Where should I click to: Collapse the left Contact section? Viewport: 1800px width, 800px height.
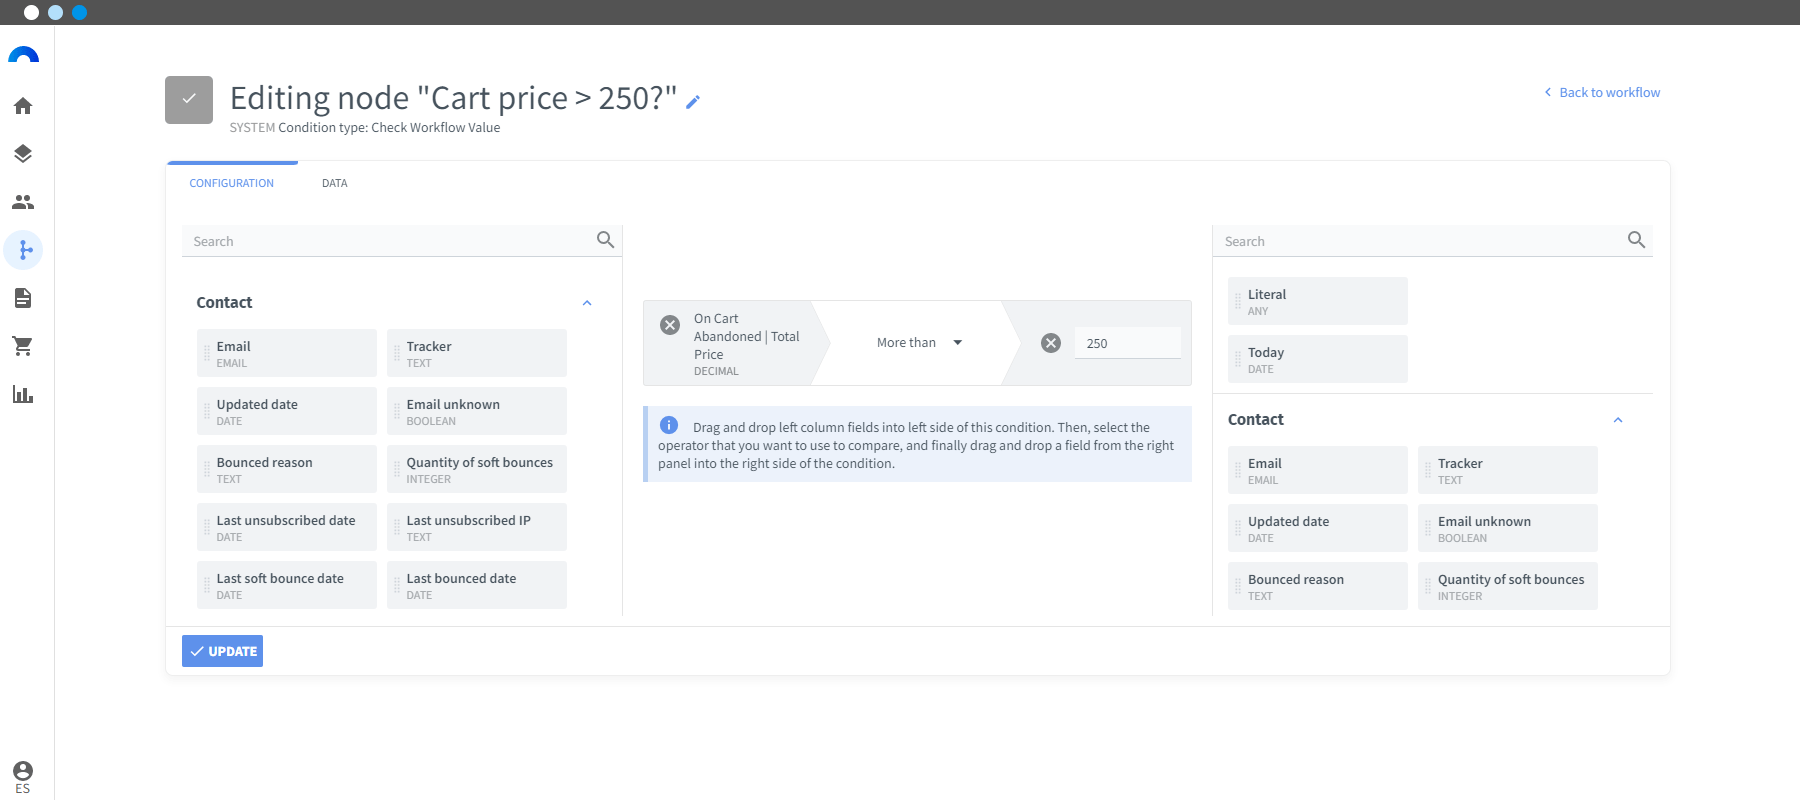587,303
